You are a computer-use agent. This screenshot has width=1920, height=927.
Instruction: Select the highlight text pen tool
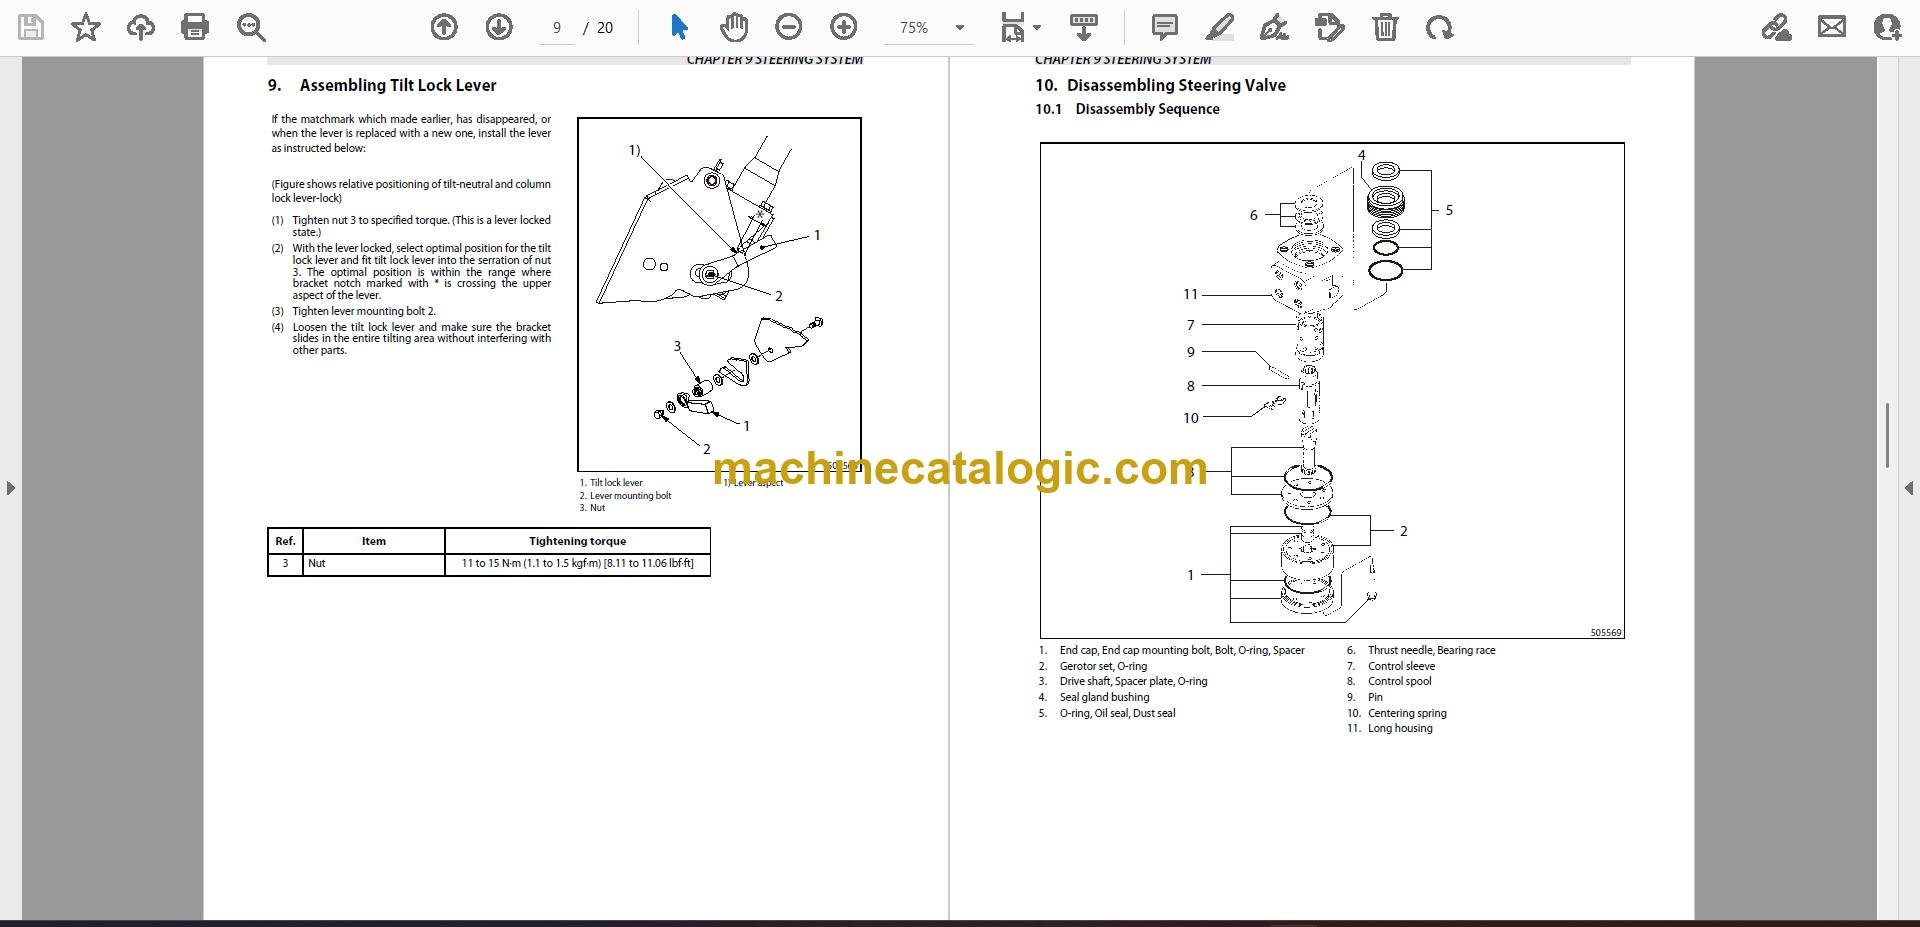tap(1220, 27)
